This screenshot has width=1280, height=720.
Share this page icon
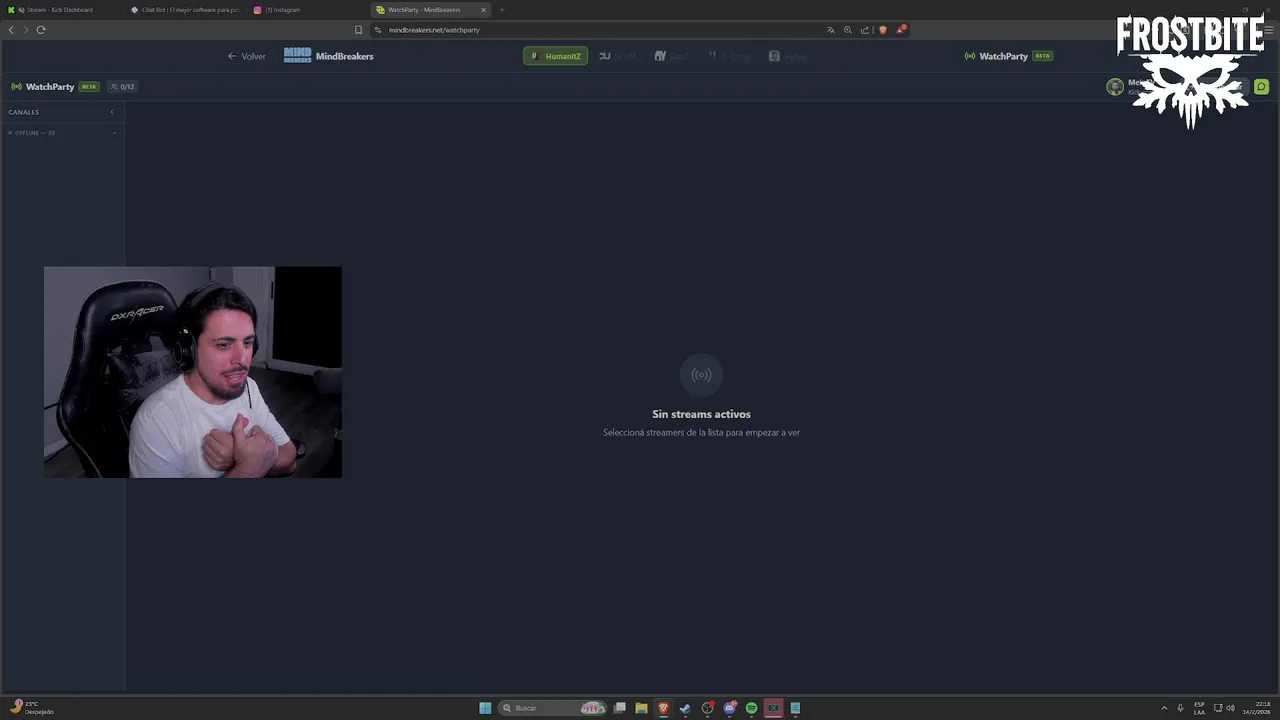coord(865,30)
